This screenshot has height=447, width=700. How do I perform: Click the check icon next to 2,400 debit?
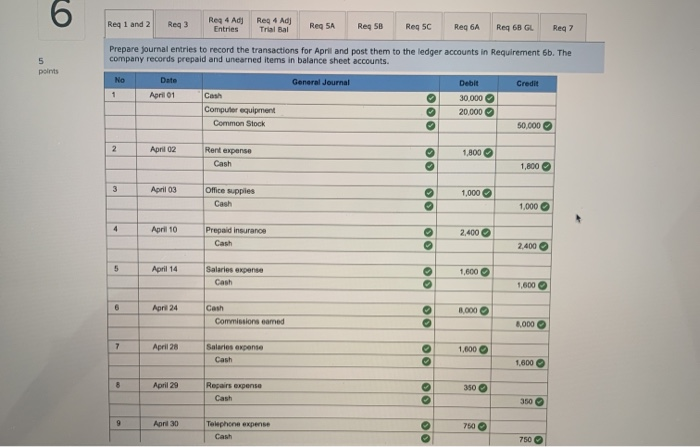click(x=486, y=233)
